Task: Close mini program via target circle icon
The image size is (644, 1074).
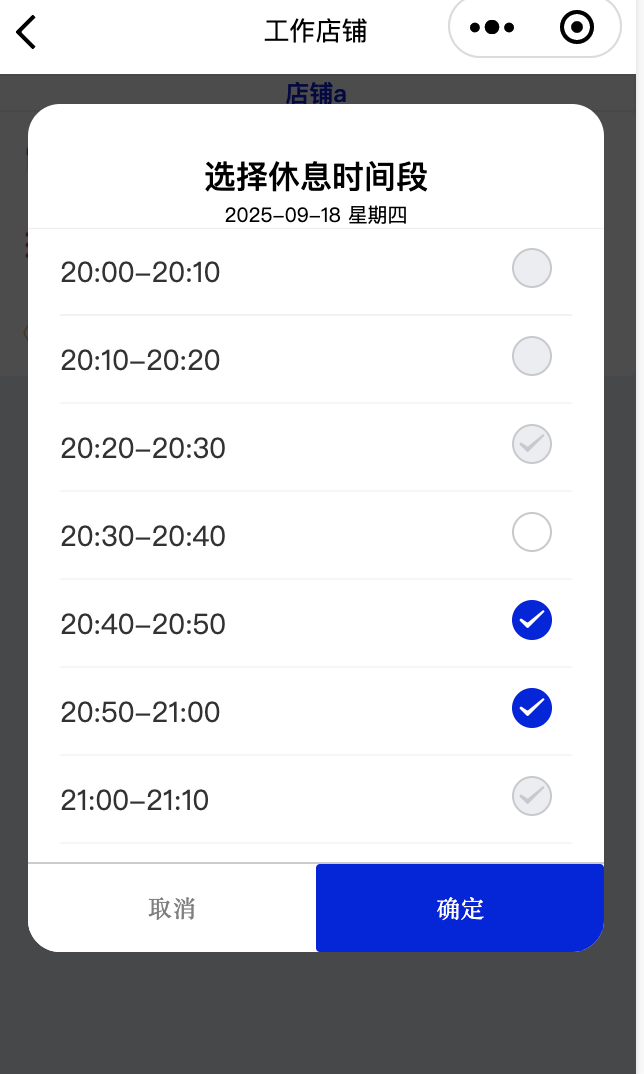Action: [577, 28]
